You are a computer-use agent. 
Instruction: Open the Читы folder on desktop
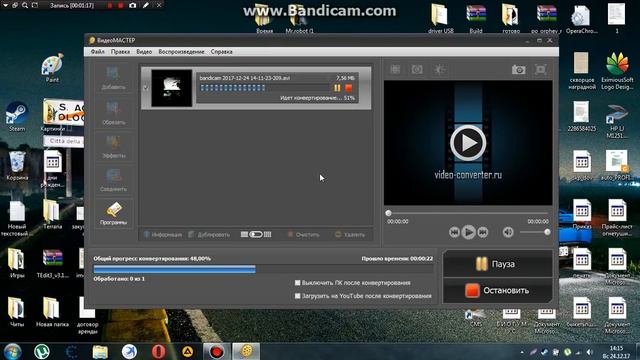click(x=17, y=312)
